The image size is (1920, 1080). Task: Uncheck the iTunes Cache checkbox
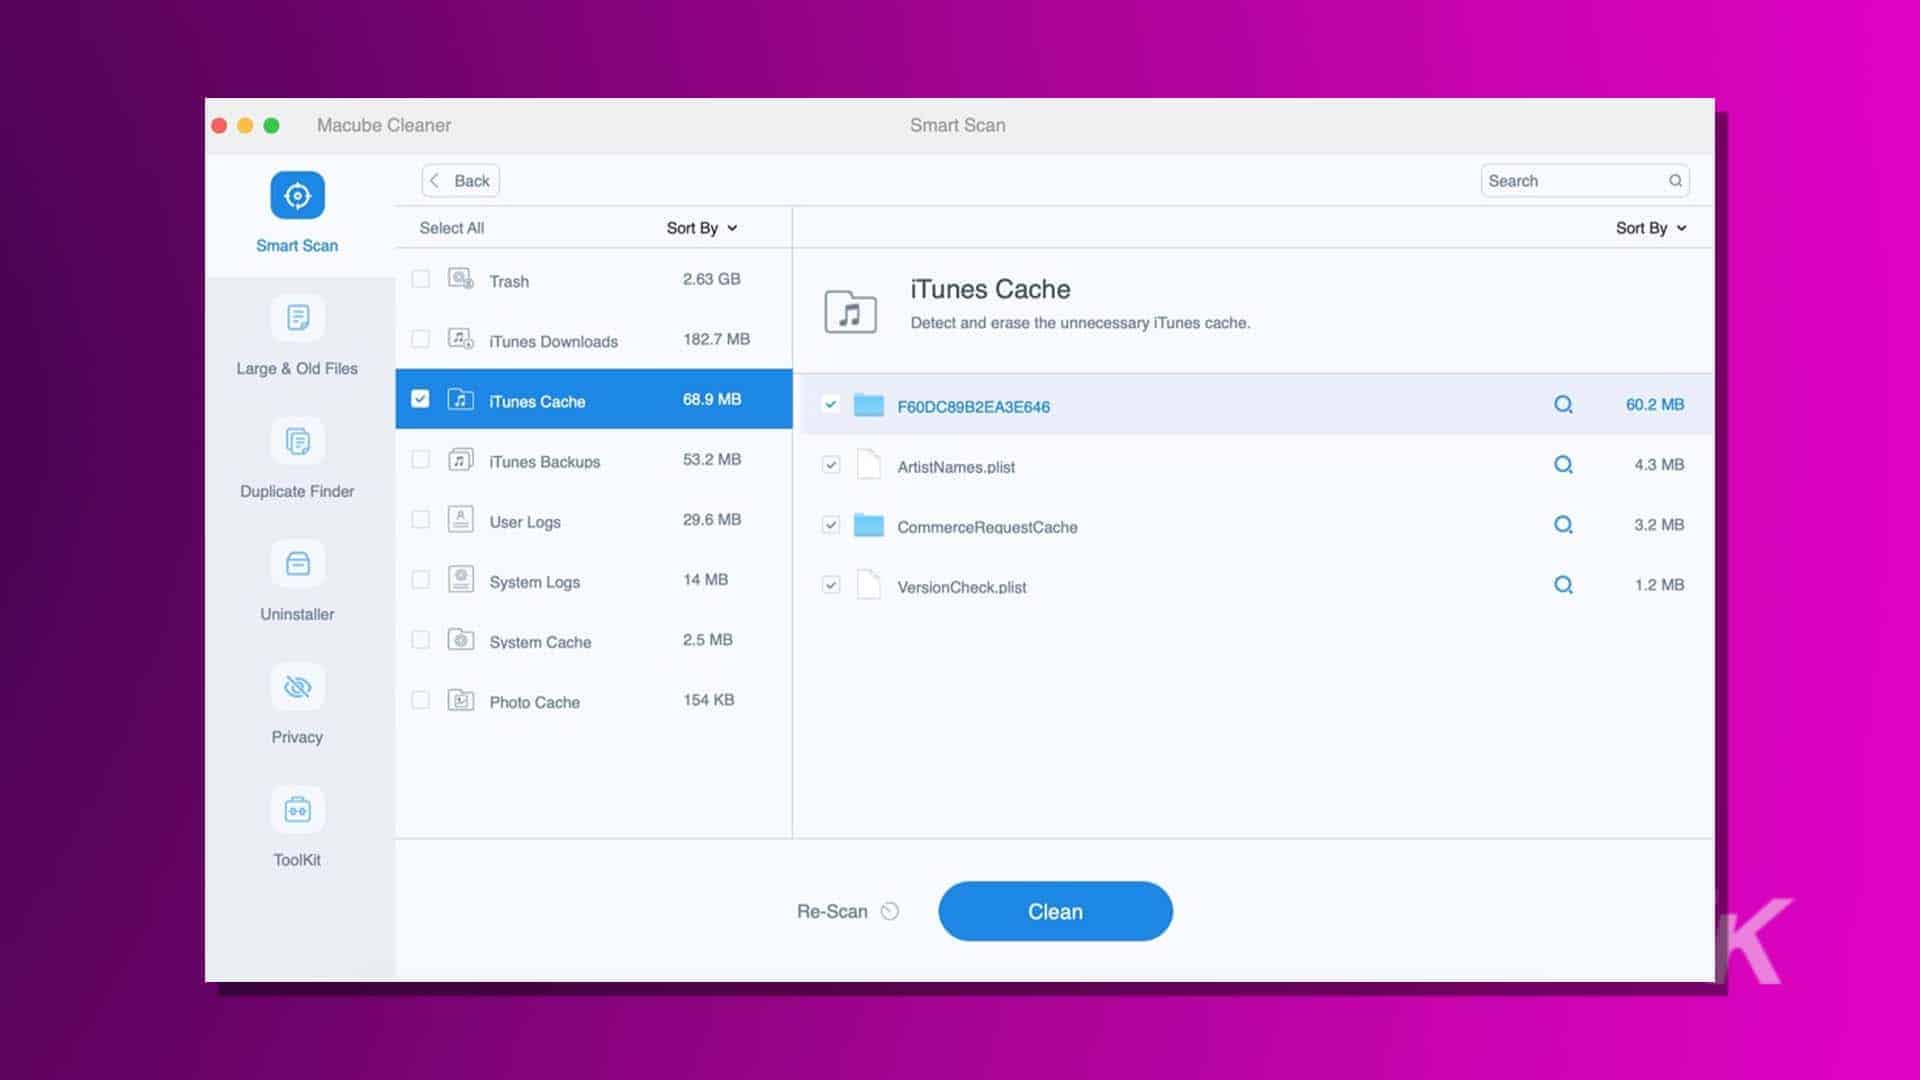[421, 399]
